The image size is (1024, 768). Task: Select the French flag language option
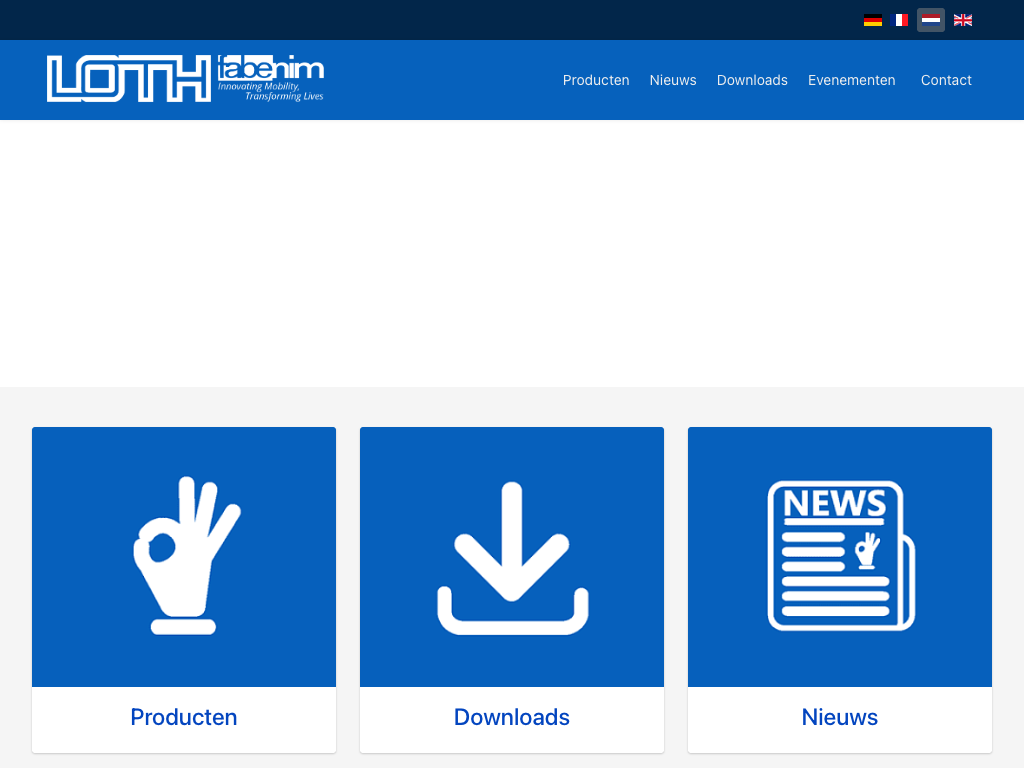click(x=900, y=20)
